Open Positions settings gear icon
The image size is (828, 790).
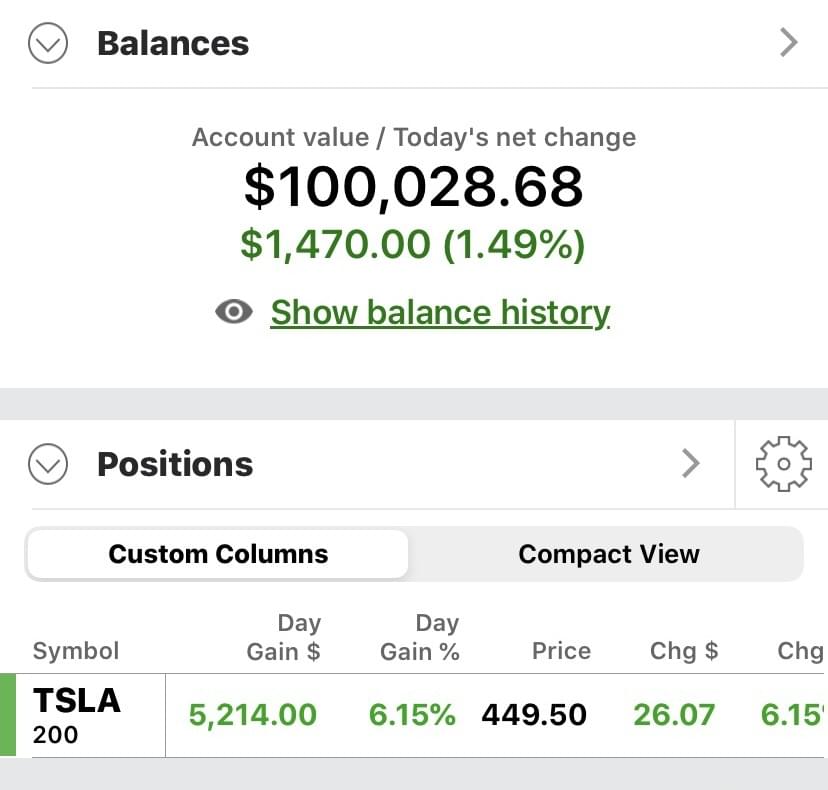coord(783,464)
